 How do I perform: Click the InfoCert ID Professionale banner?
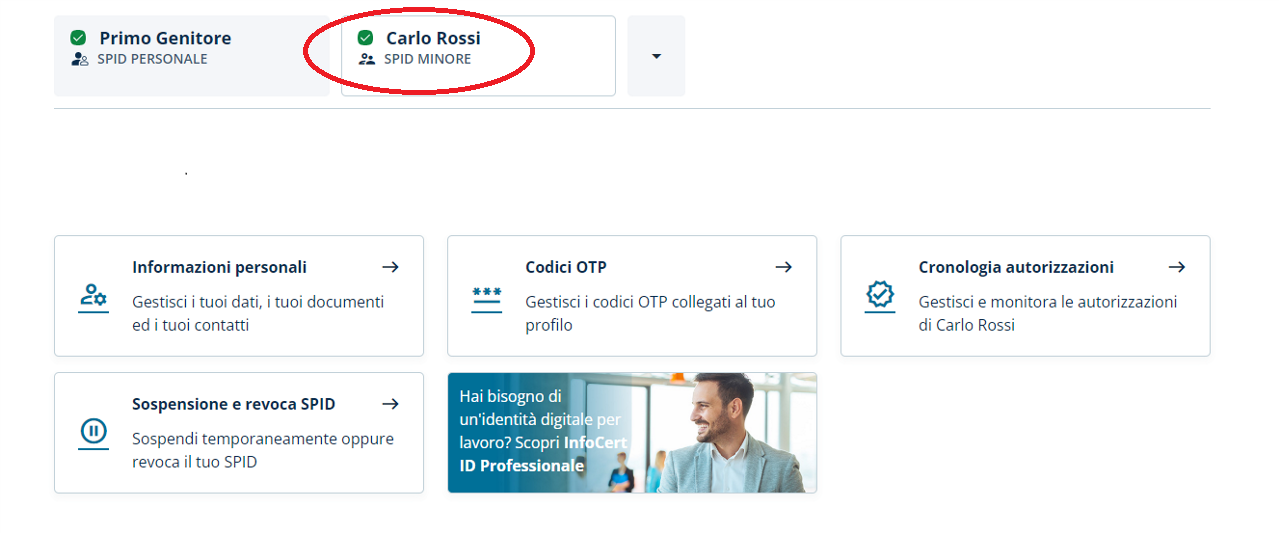(632, 433)
